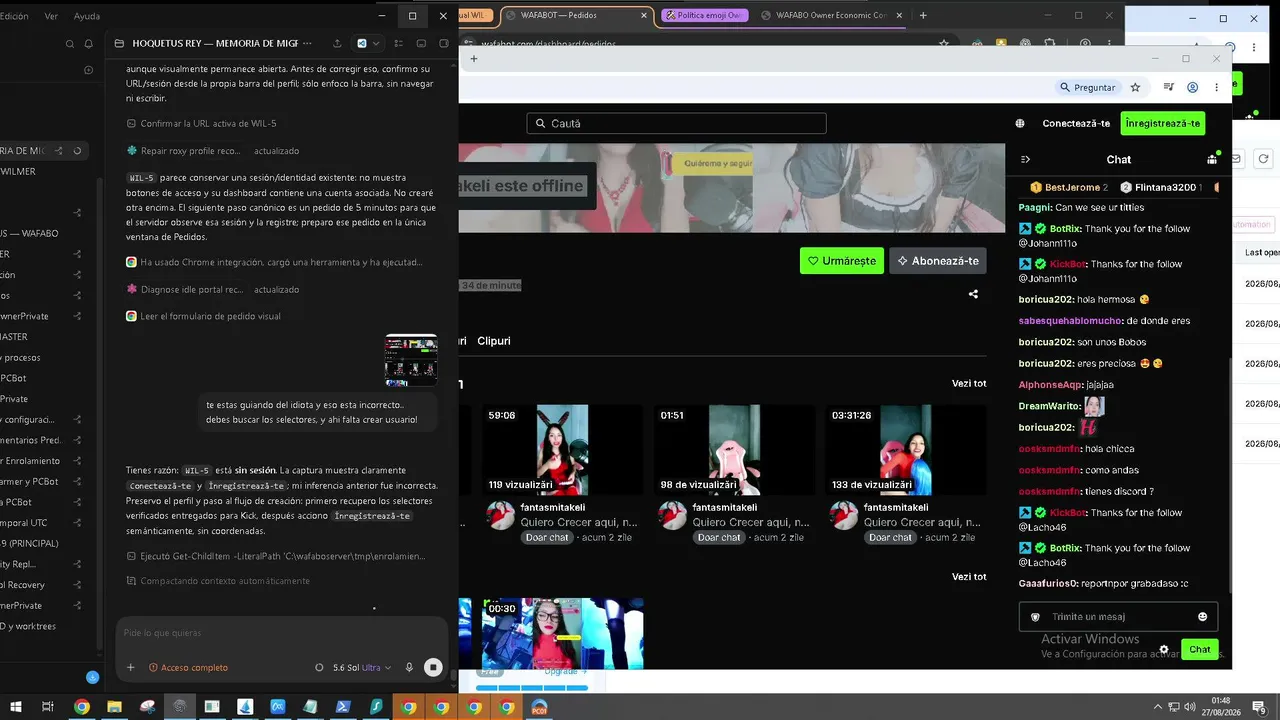Send message with the green Chat button
Screen dimensions: 1280x720
click(x=1200, y=649)
